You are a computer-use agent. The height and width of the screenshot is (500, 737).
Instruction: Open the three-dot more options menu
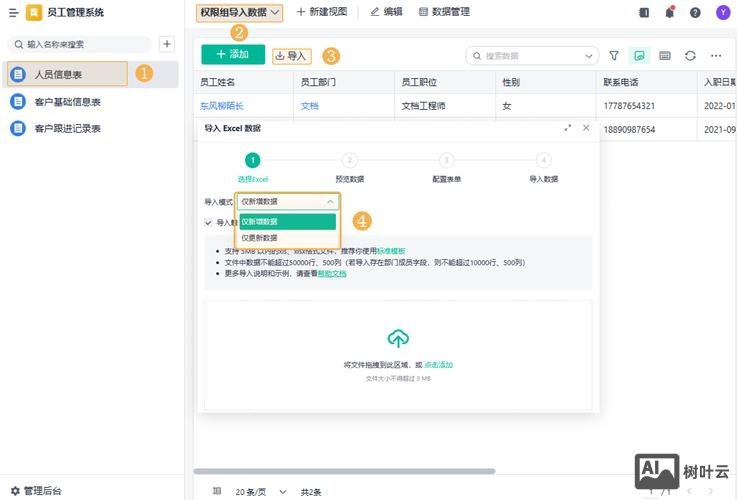click(716, 55)
